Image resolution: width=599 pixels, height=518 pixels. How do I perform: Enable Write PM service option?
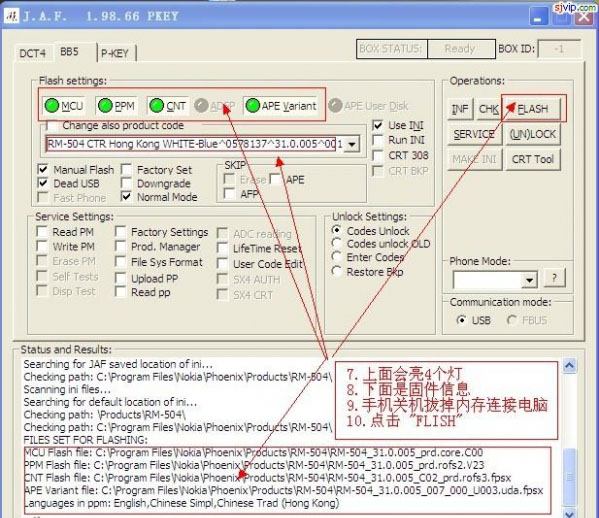[x=42, y=246]
